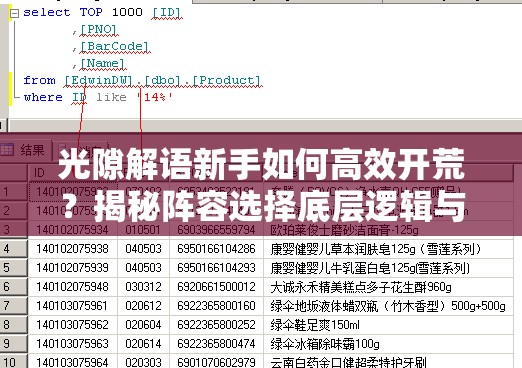This screenshot has width=522, height=368.
Task: Select row header 3
Action: pos(14,230)
